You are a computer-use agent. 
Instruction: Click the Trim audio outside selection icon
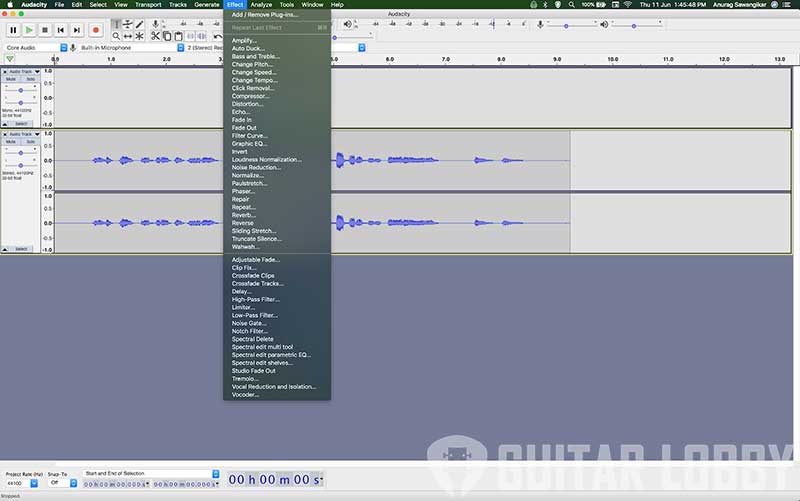pyautogui.click(x=190, y=36)
